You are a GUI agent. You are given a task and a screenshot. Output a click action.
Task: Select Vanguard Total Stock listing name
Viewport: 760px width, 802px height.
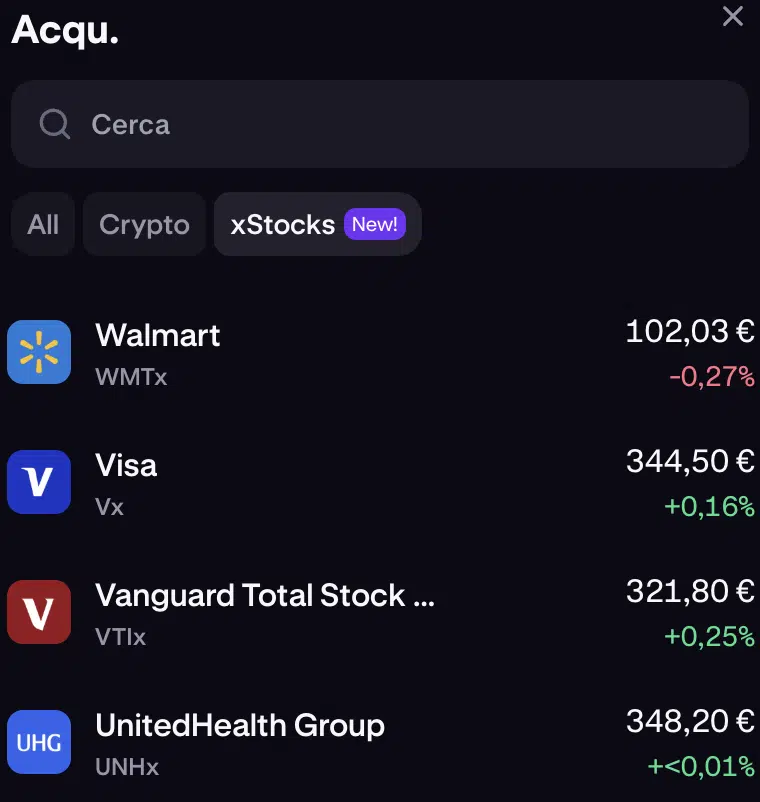click(265, 595)
